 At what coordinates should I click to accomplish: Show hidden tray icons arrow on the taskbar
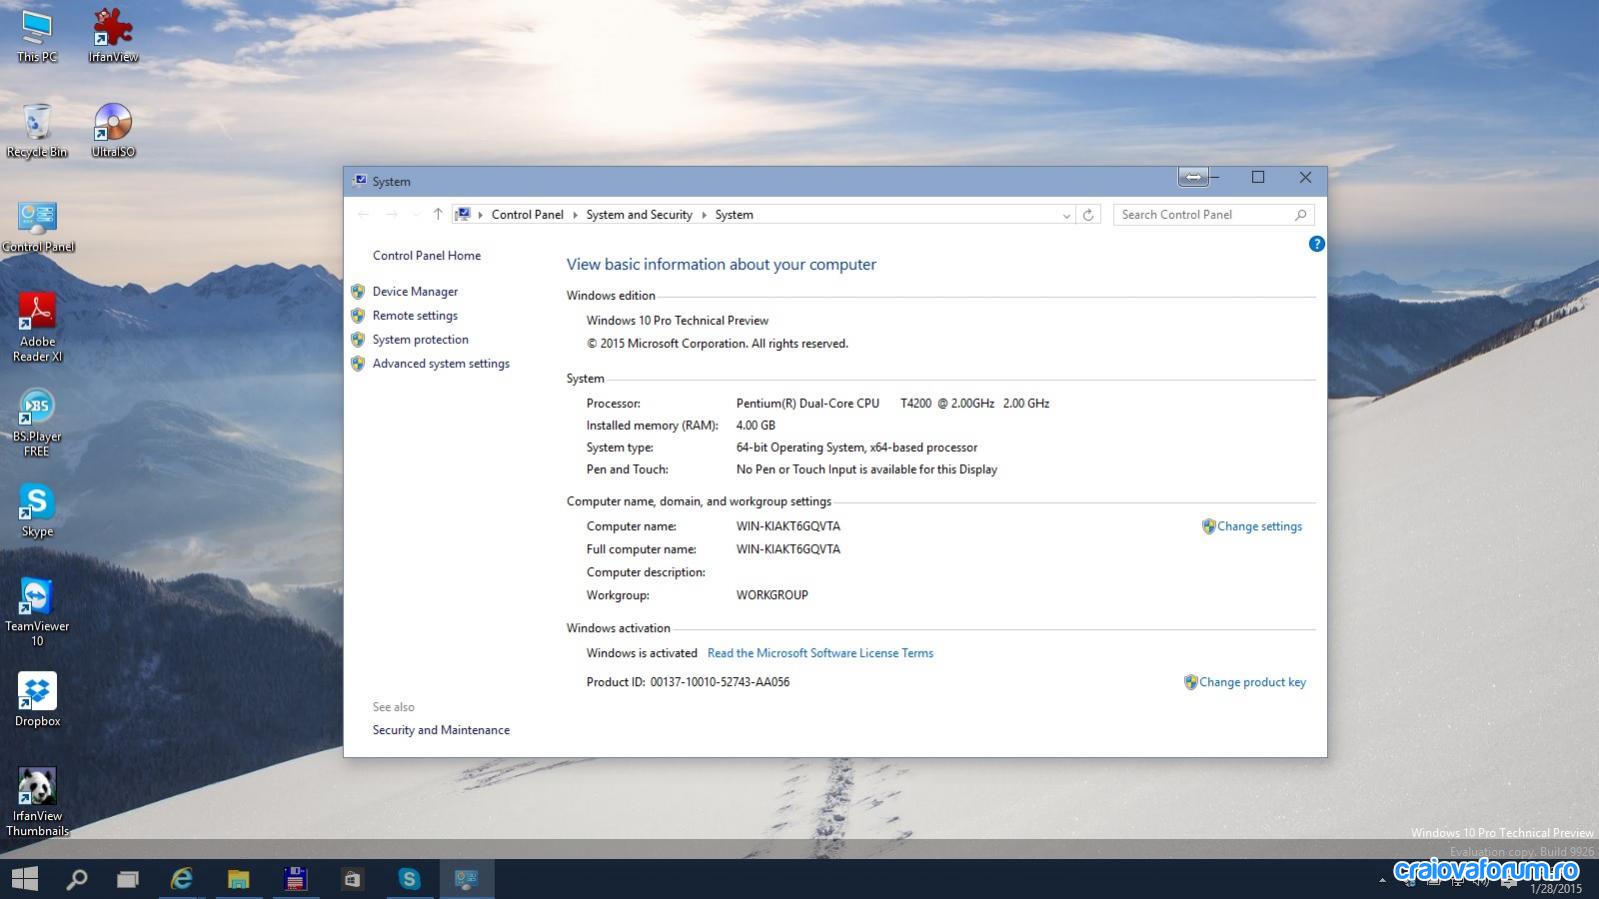pyautogui.click(x=1382, y=880)
